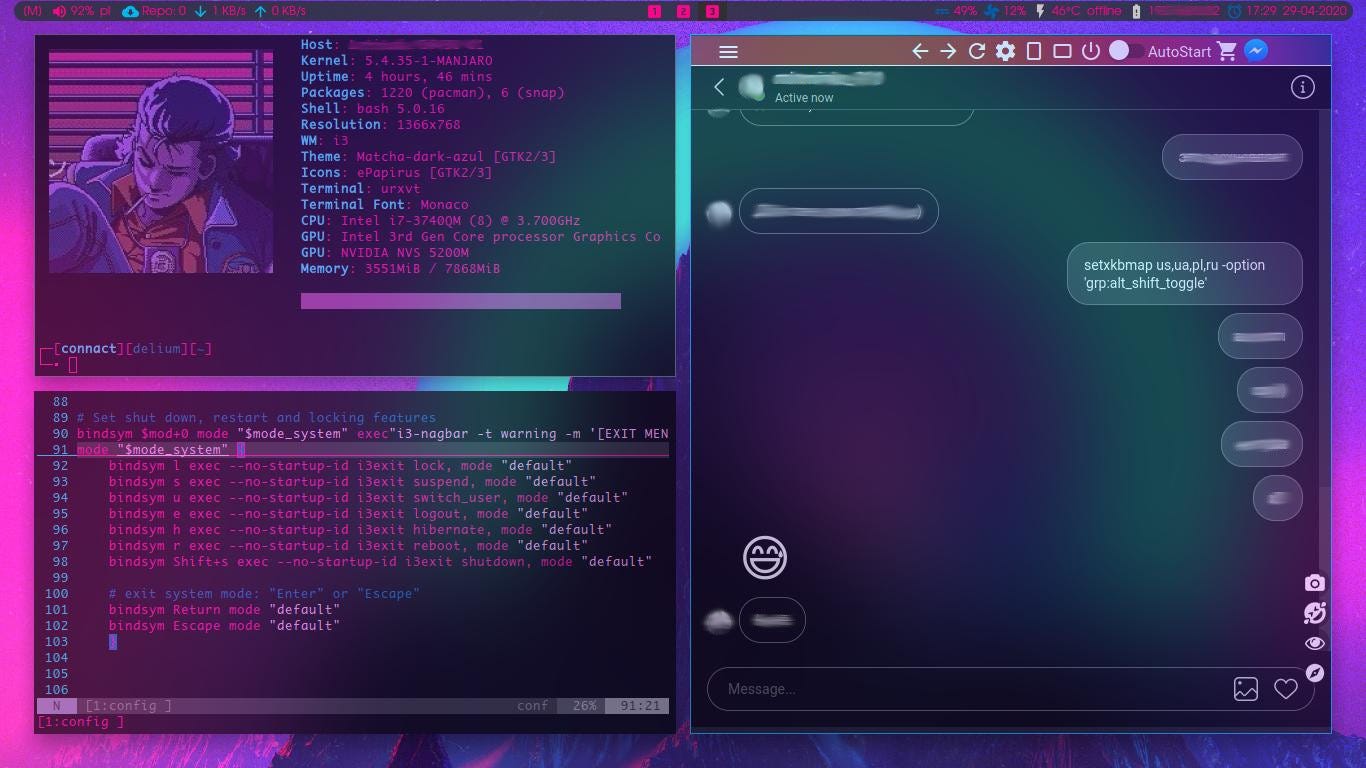Collapse back to the conversation list

click(x=719, y=87)
